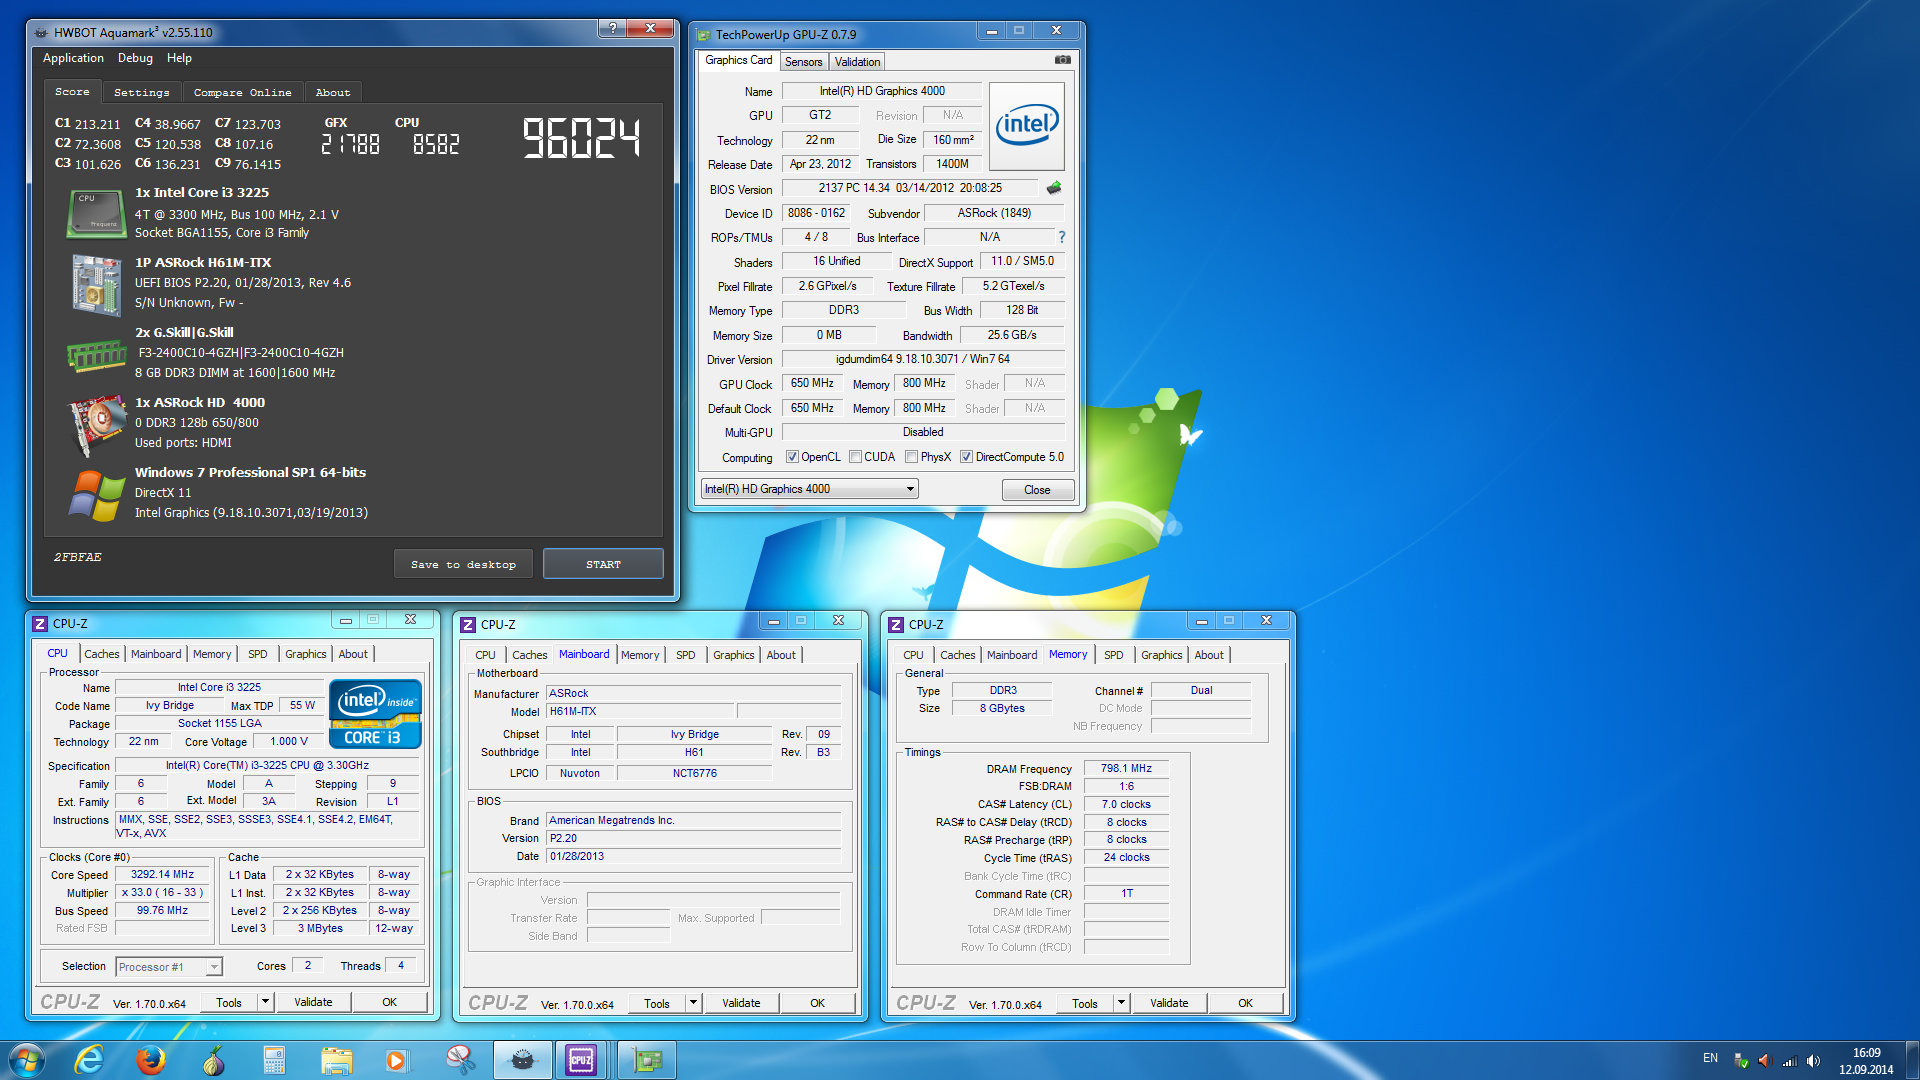Viewport: 1920px width, 1080px height.
Task: Click Validate in the CPU-Z CPU window
Action: click(x=313, y=1002)
